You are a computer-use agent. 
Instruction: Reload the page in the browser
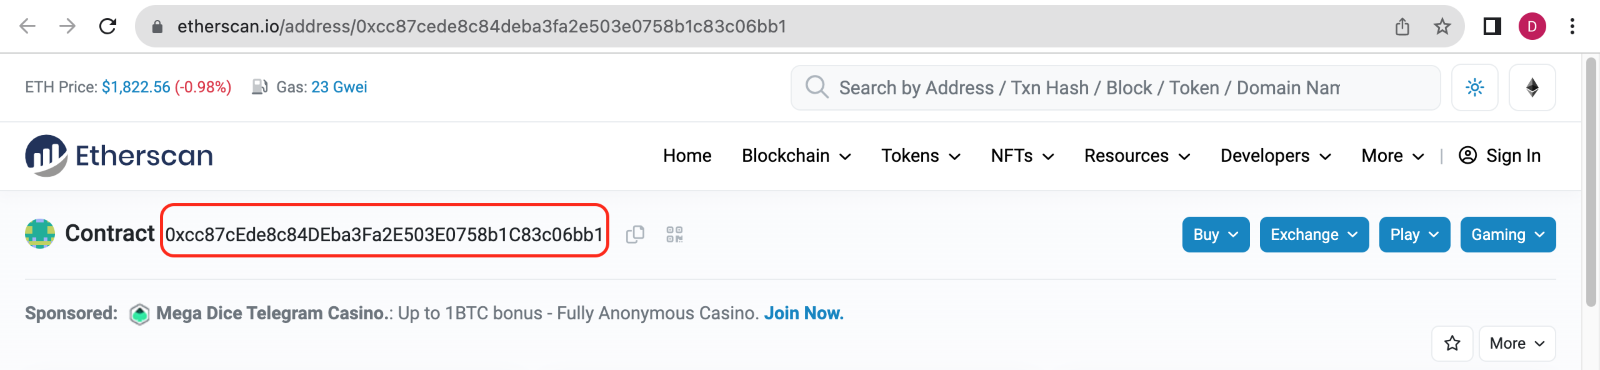(x=108, y=26)
